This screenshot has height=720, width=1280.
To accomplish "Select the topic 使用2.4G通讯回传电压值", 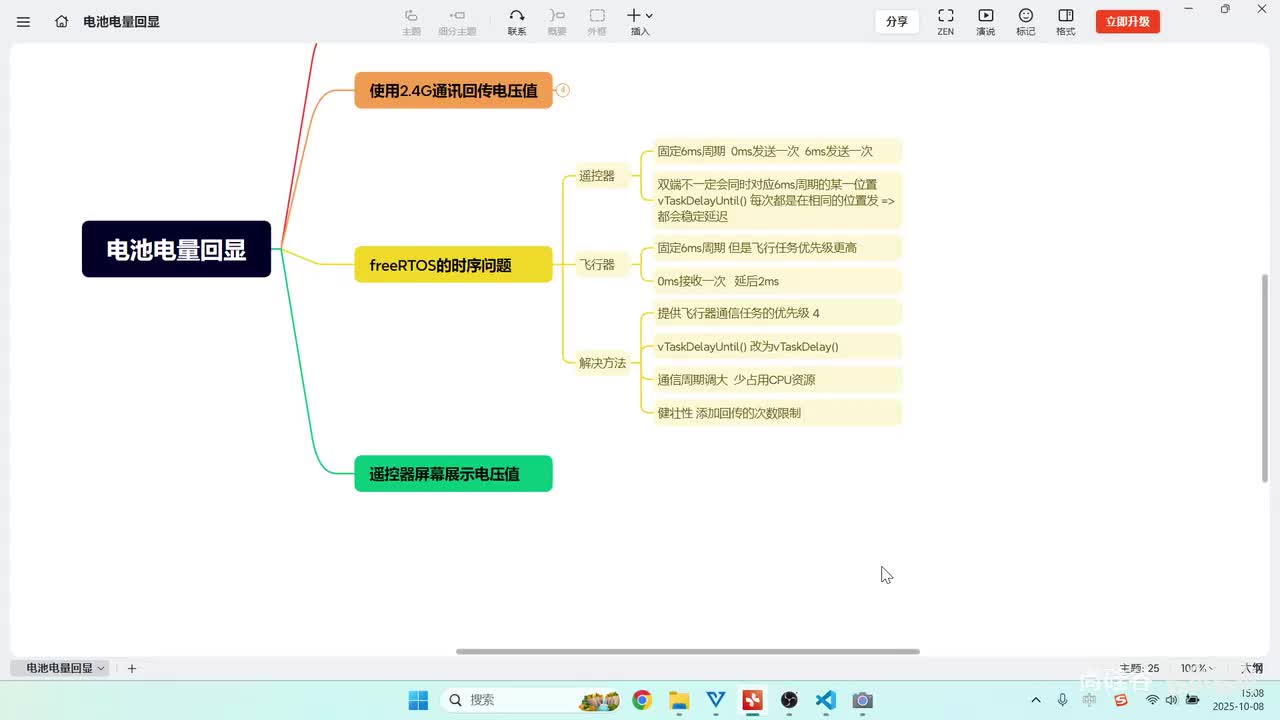I will [453, 90].
